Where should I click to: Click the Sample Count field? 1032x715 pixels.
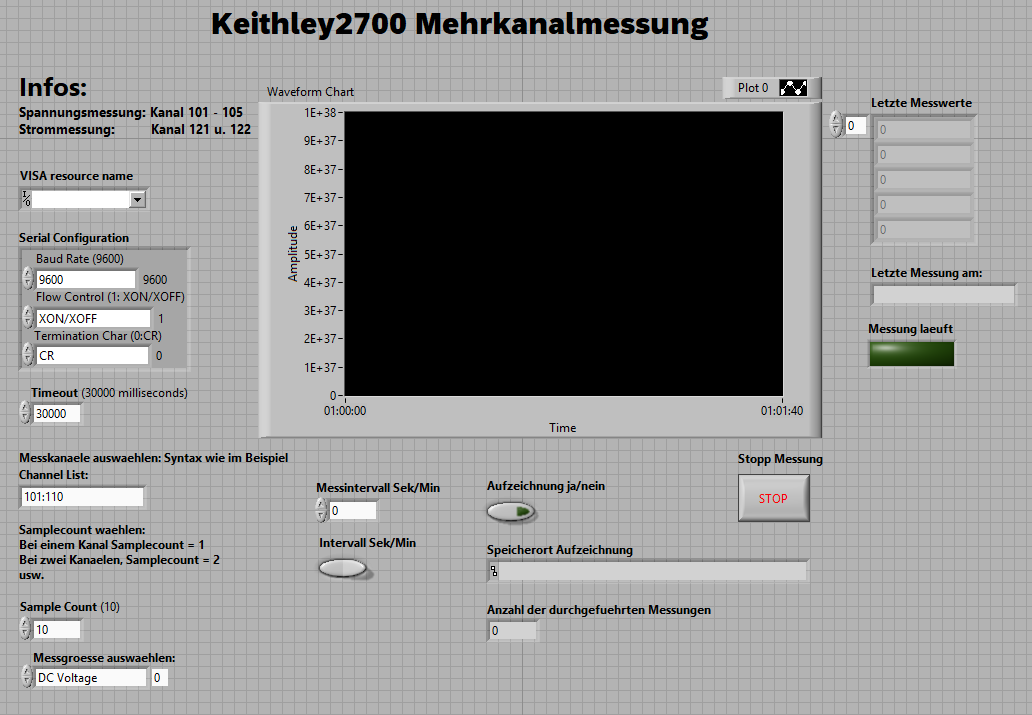click(x=57, y=629)
